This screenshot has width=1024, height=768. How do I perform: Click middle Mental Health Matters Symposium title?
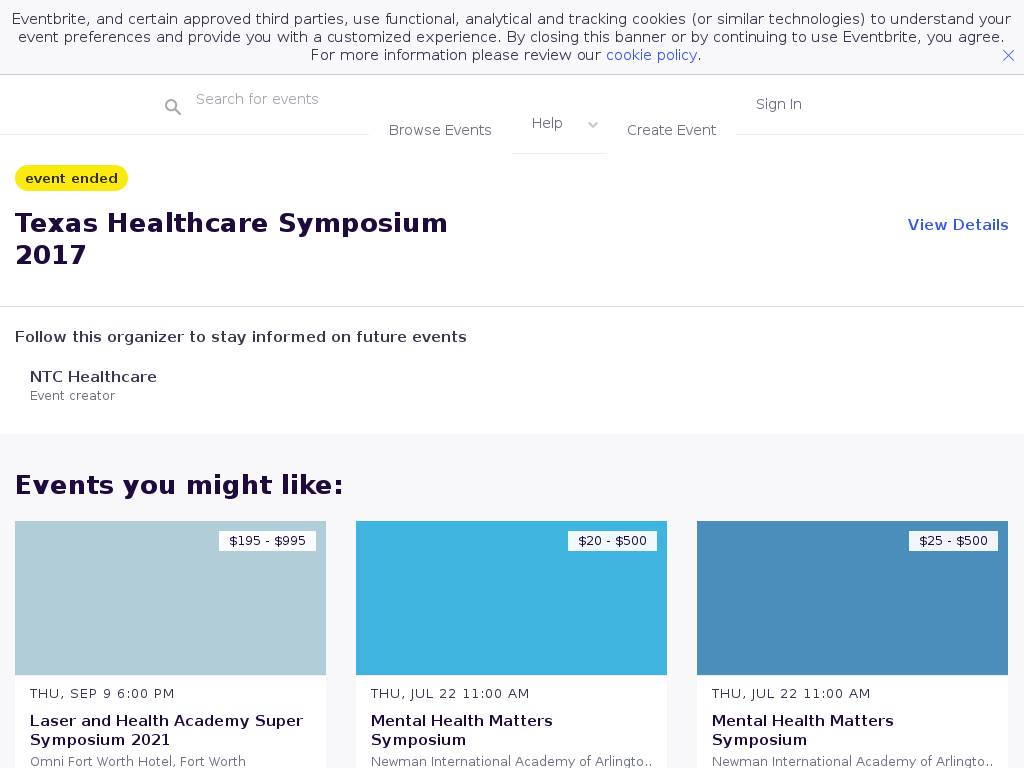(x=462, y=730)
